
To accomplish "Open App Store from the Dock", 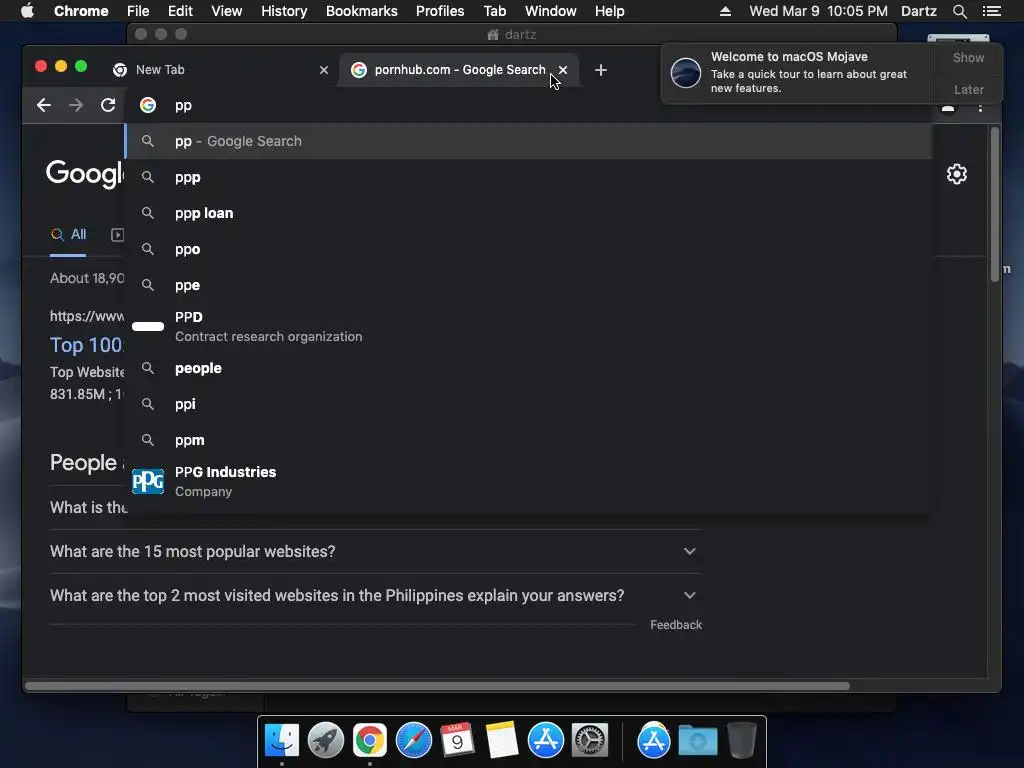I will click(546, 741).
